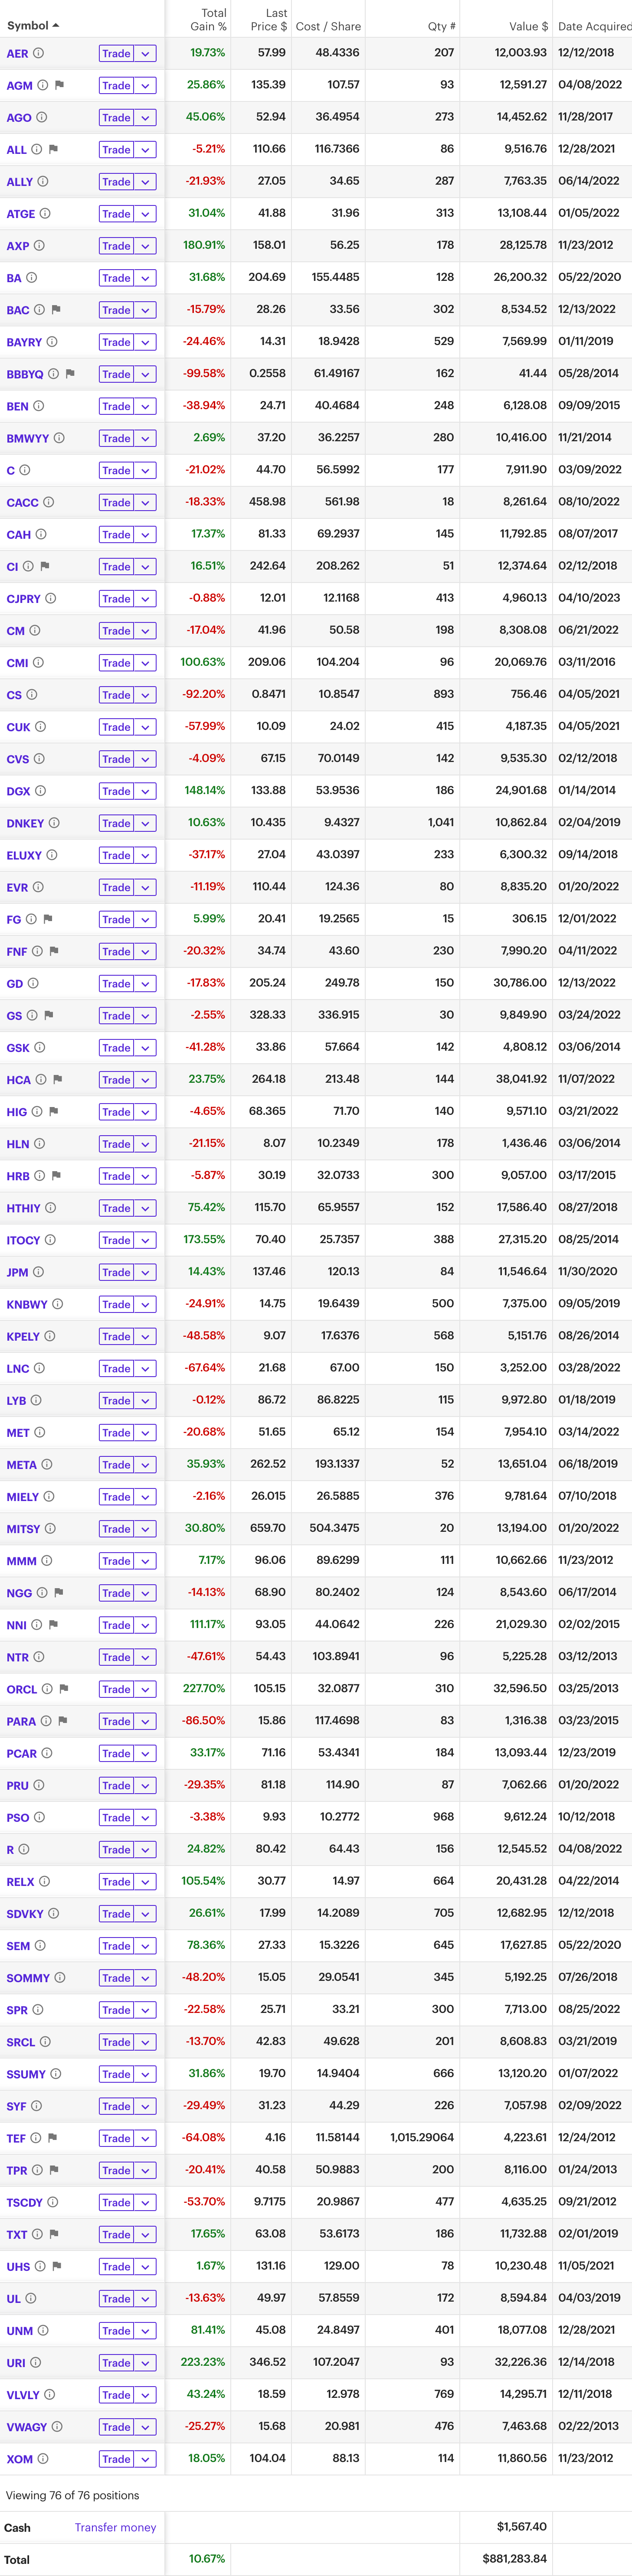This screenshot has width=632, height=2576.
Task: Show the info icon for CACC
Action: [48, 502]
